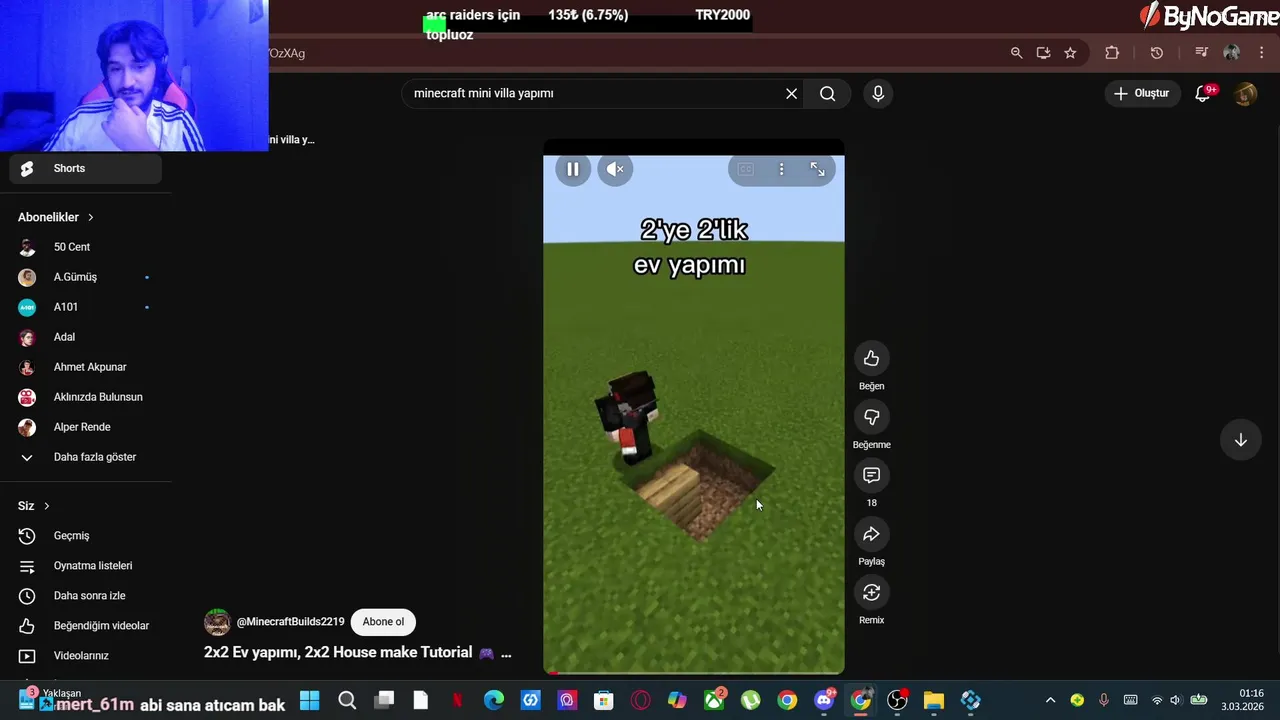Expand Daha fazla göster subscriptions
The image size is (1280, 720).
pyautogui.click(x=86, y=457)
